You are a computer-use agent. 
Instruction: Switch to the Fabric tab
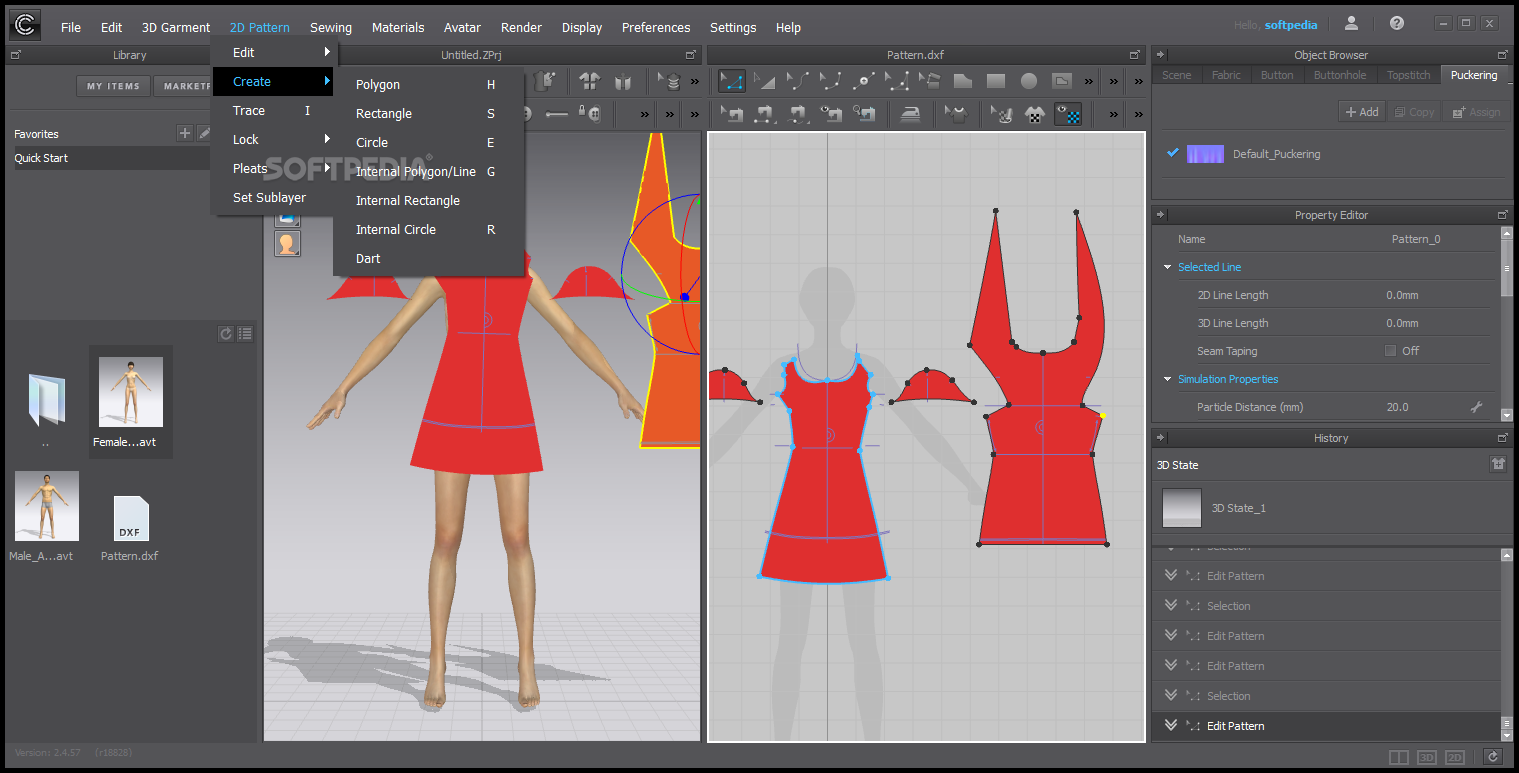click(x=1226, y=75)
